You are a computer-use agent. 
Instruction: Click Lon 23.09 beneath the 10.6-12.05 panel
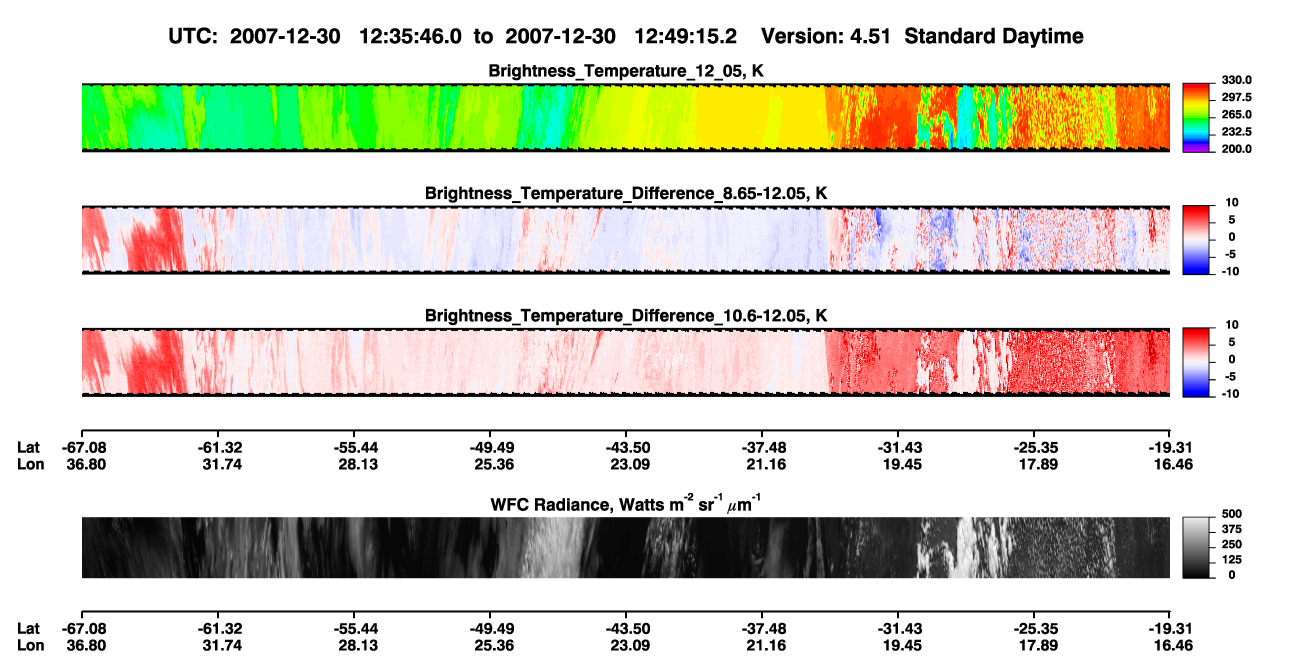coord(628,463)
